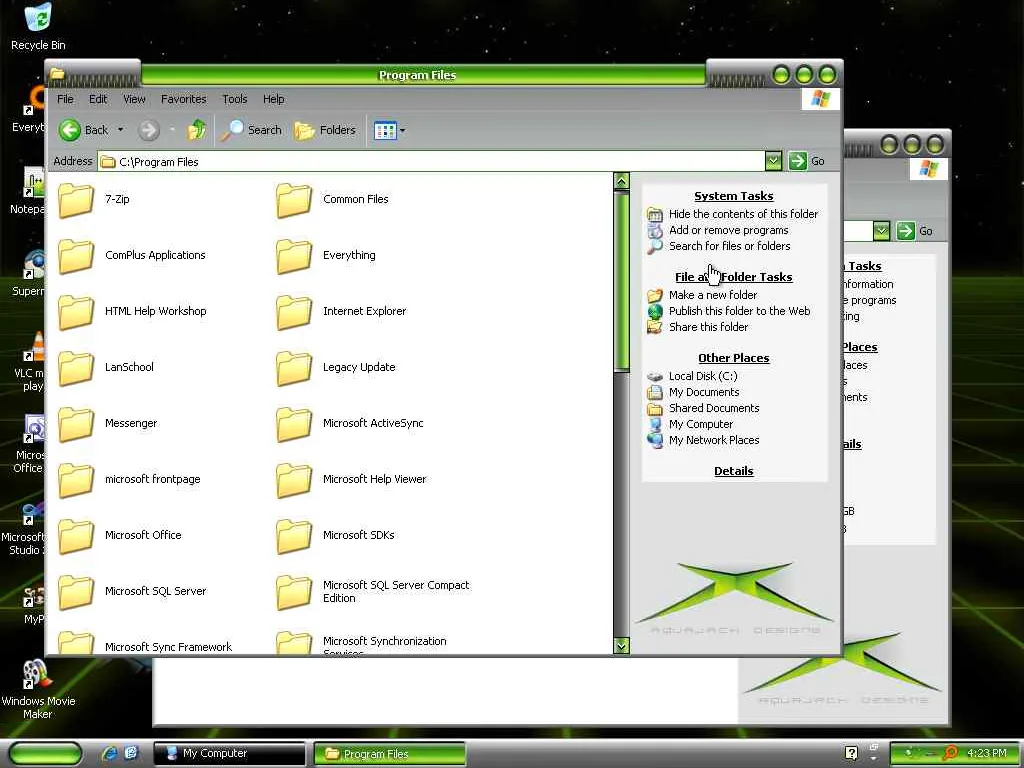Click Hide the contents of this folder
1024x768 pixels.
743,214
